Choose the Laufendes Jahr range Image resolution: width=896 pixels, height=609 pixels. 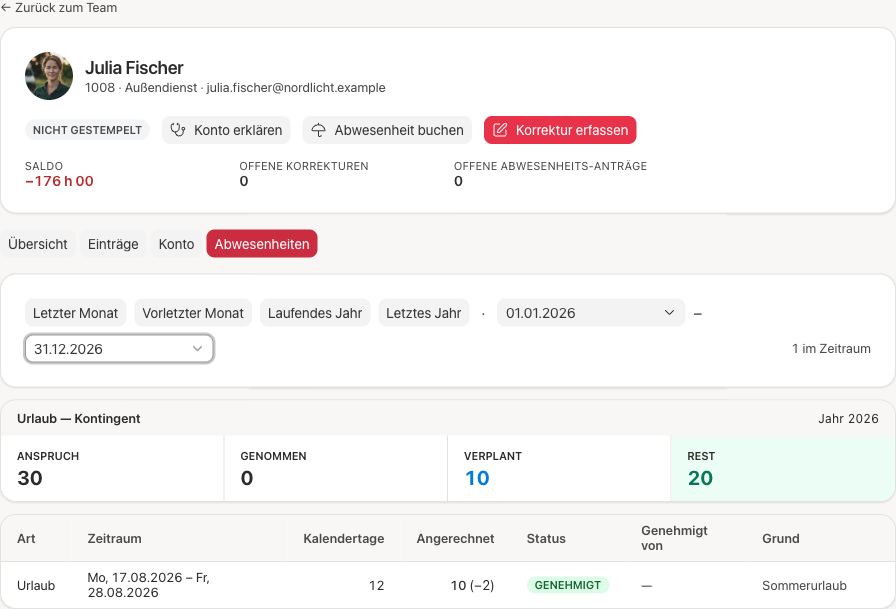[315, 313]
